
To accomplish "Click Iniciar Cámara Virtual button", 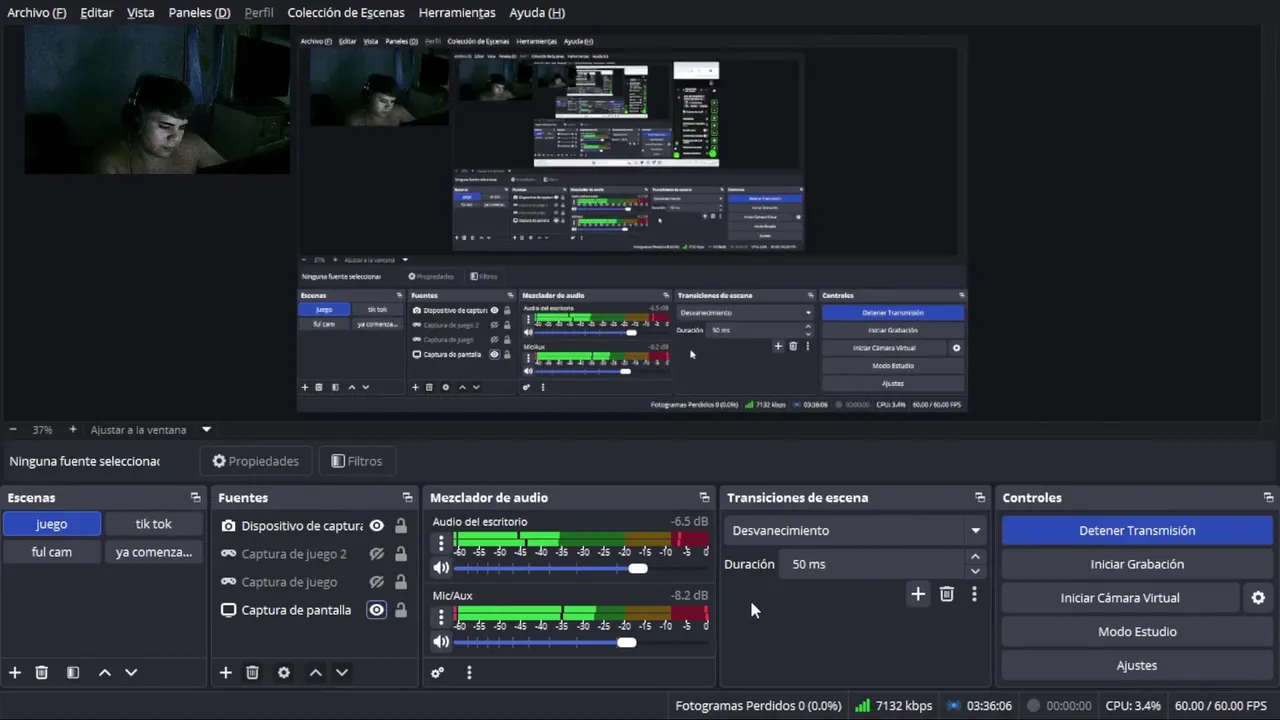I will pyautogui.click(x=1120, y=598).
